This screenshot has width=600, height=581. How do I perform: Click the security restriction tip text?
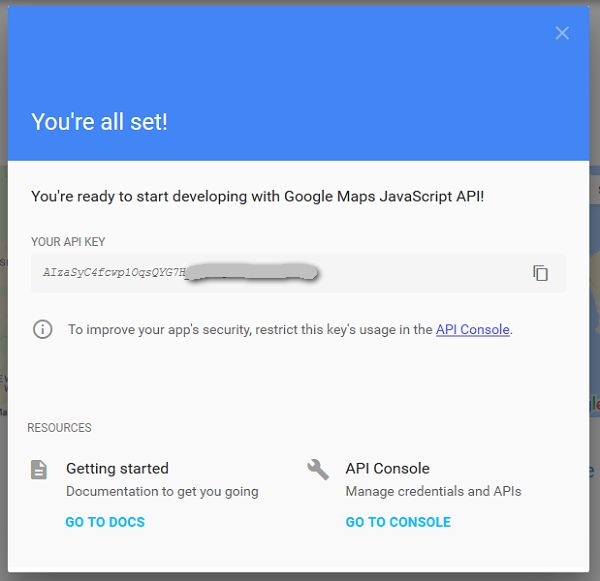290,330
